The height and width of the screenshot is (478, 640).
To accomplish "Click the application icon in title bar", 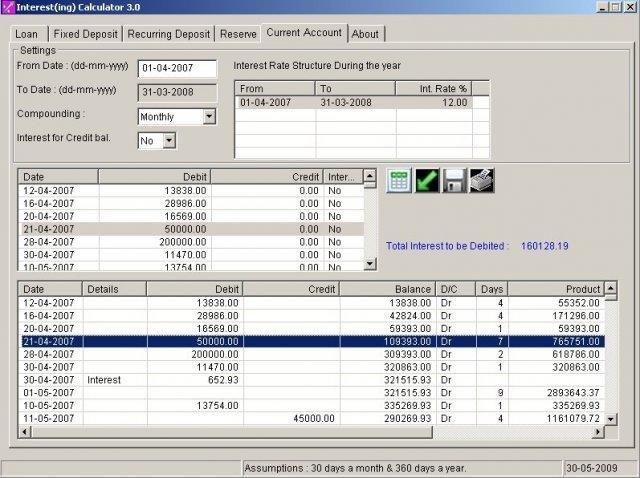I will [9, 8].
